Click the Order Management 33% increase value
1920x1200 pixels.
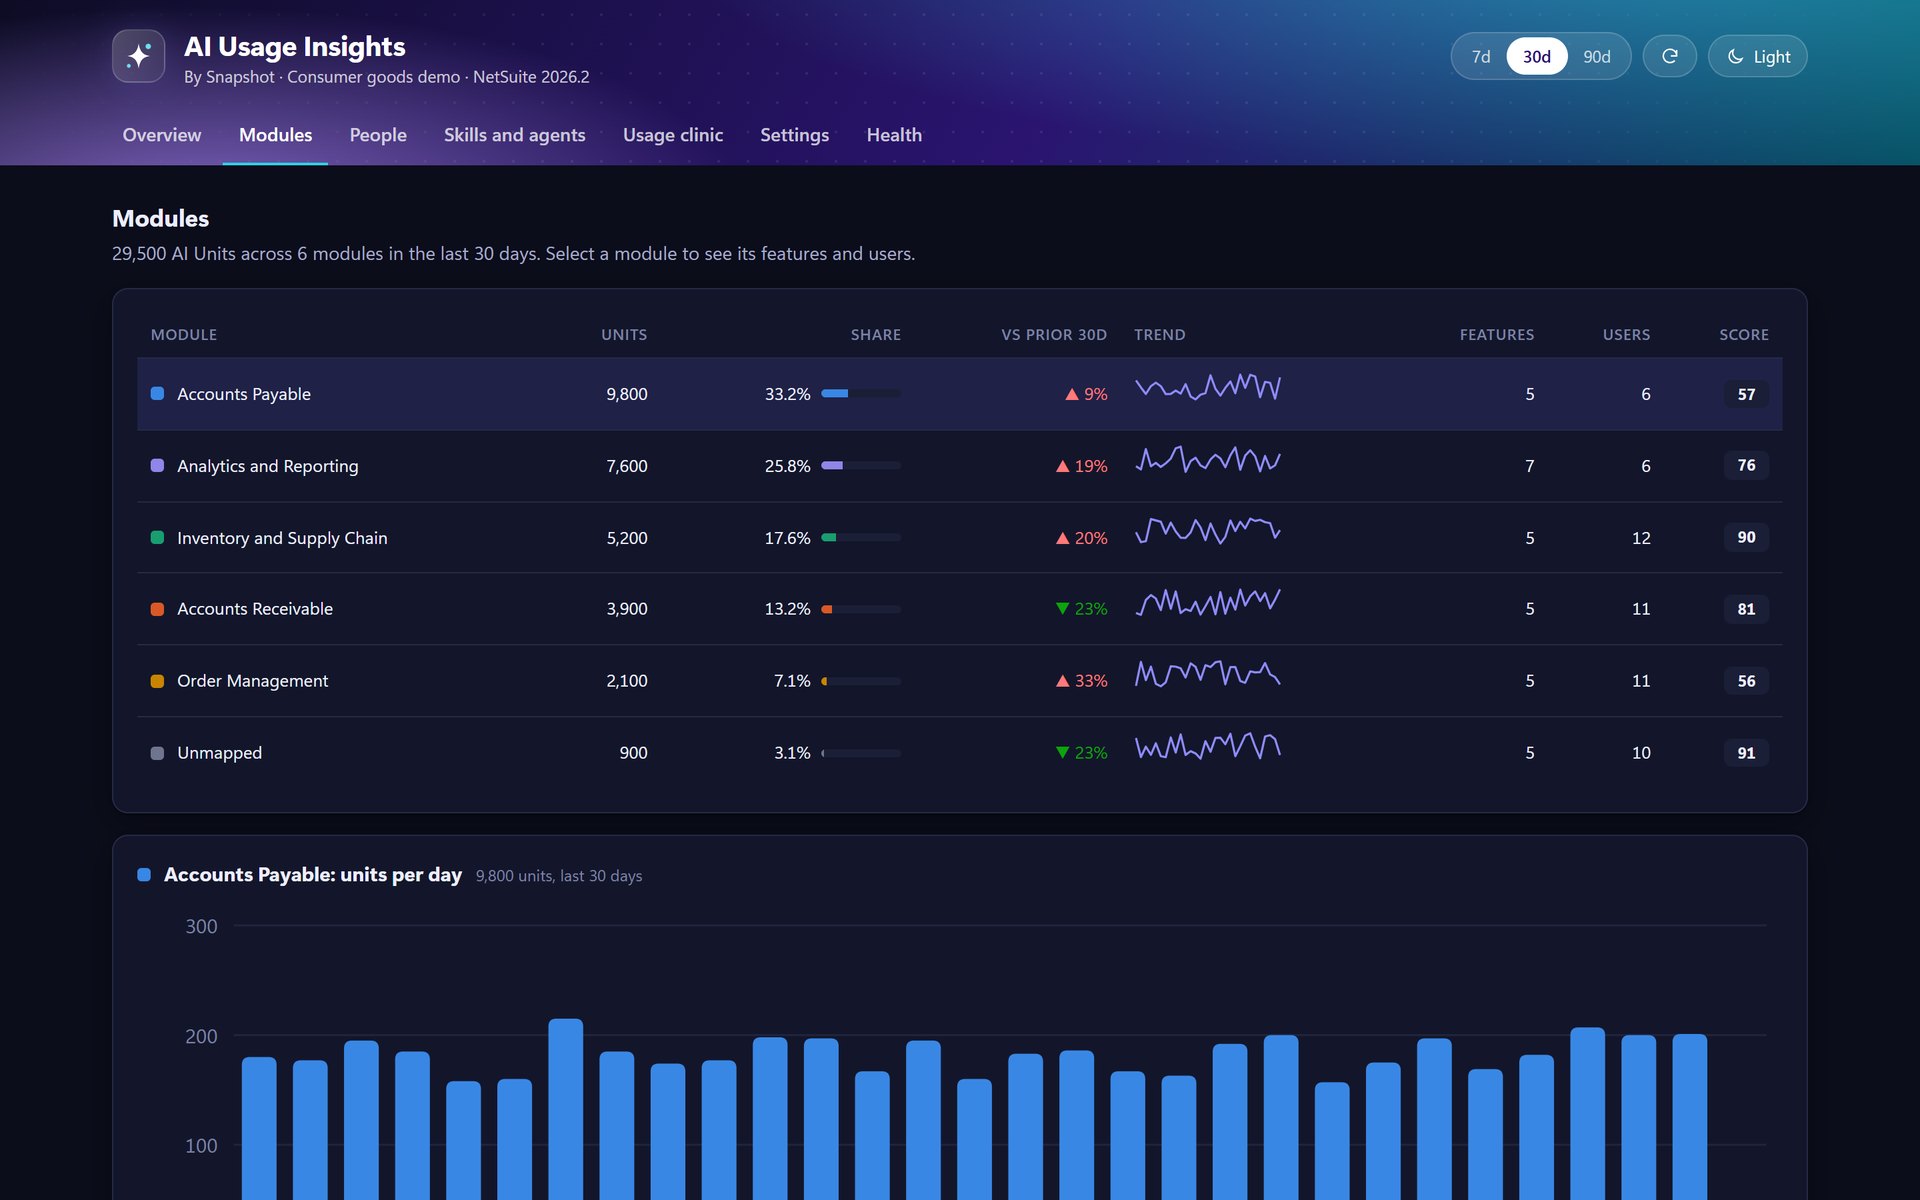click(x=1081, y=681)
